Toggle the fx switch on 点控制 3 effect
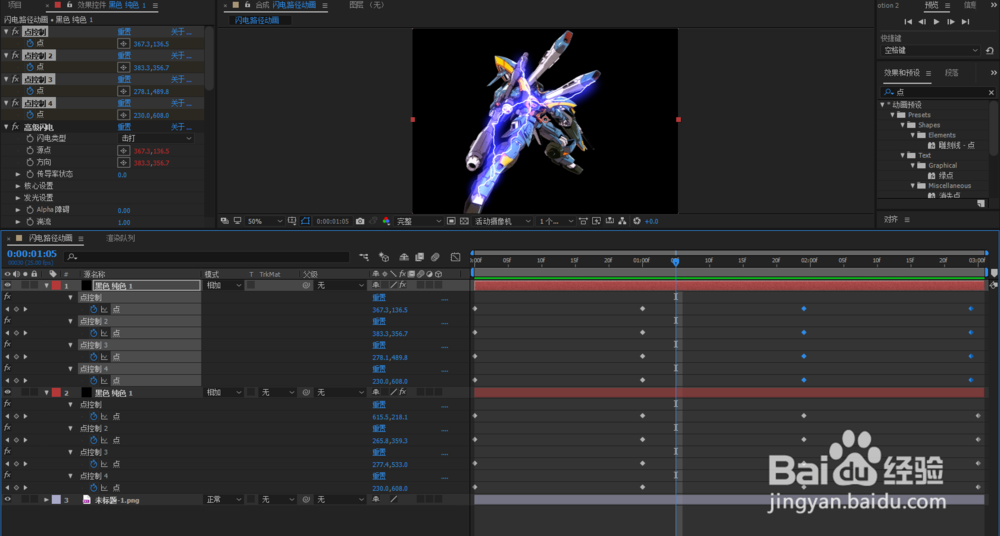The width and height of the screenshot is (1000, 536). 15,79
